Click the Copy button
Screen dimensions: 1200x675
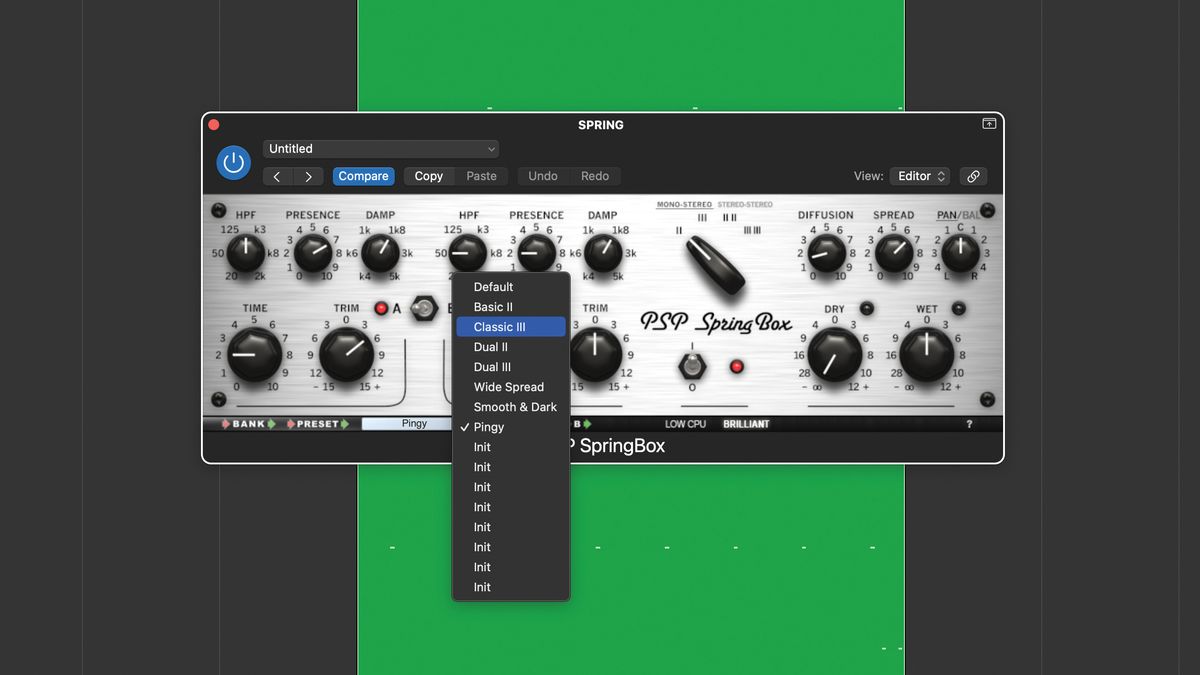428,176
